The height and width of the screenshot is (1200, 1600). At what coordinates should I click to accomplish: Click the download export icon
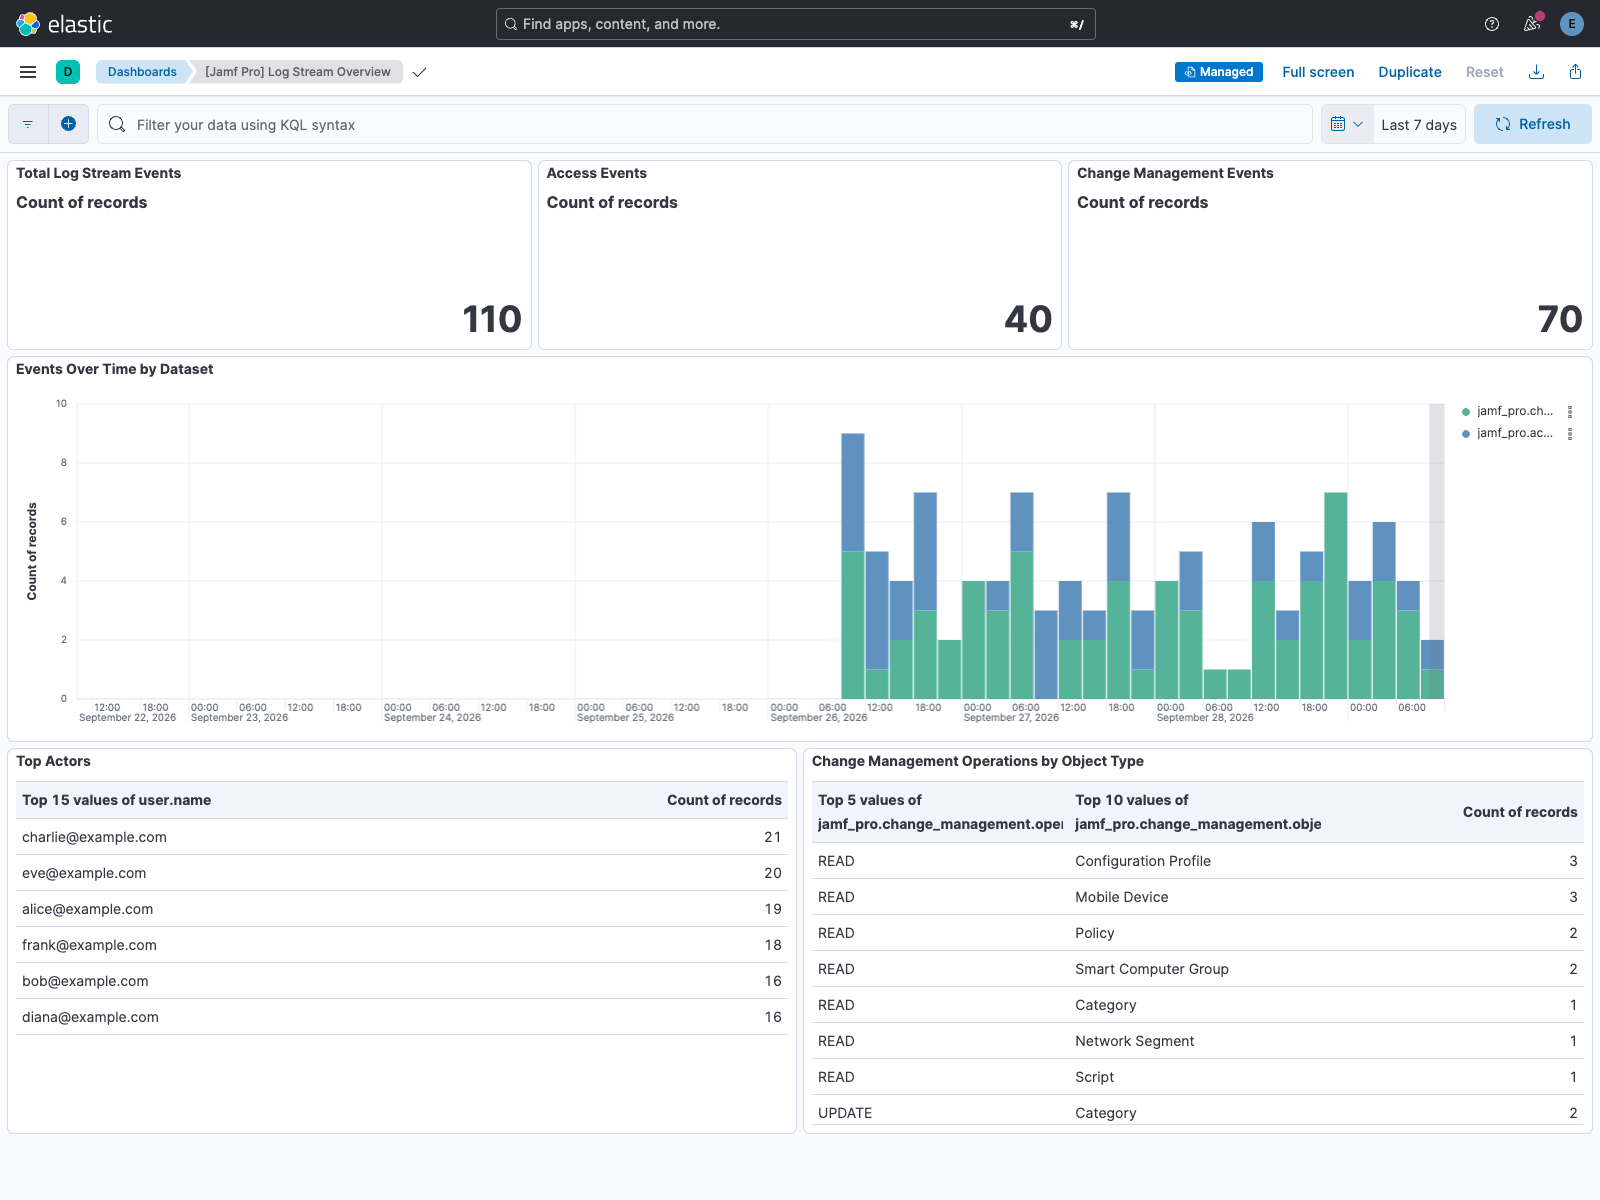tap(1537, 72)
